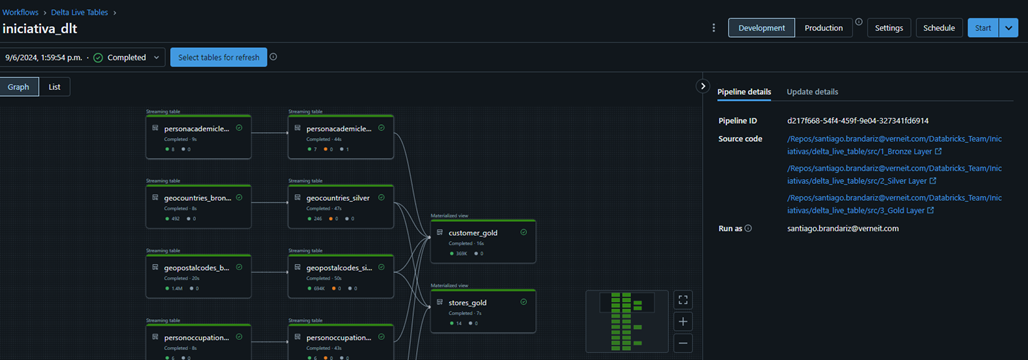The width and height of the screenshot is (1028, 360).
Task: Switch to List view
Action: click(x=54, y=87)
